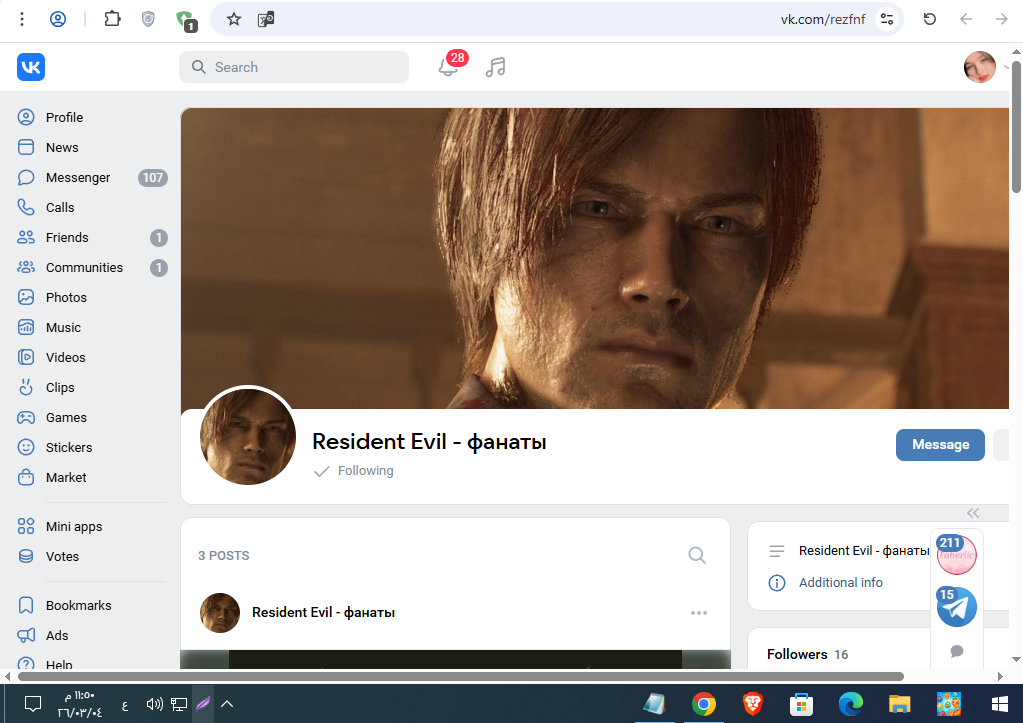Viewport: 1023px width, 723px height.
Task: Click the Profile sidebar icon
Action: point(26,117)
